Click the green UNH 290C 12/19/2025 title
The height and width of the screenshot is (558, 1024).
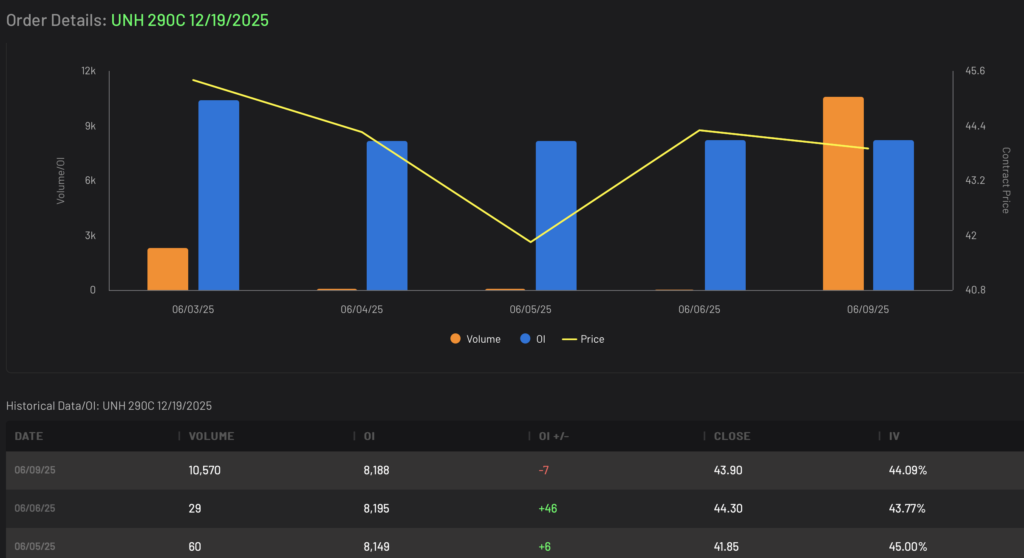pyautogui.click(x=189, y=20)
